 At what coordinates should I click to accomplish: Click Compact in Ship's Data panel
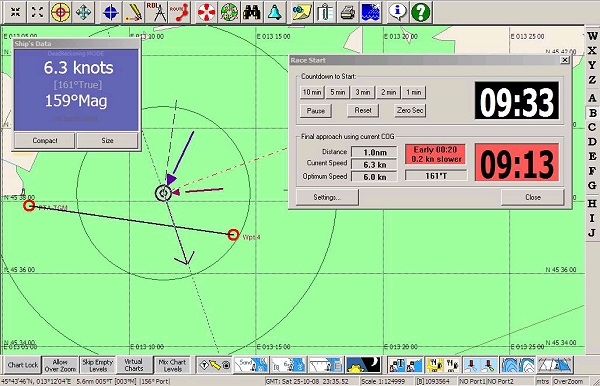(45, 140)
